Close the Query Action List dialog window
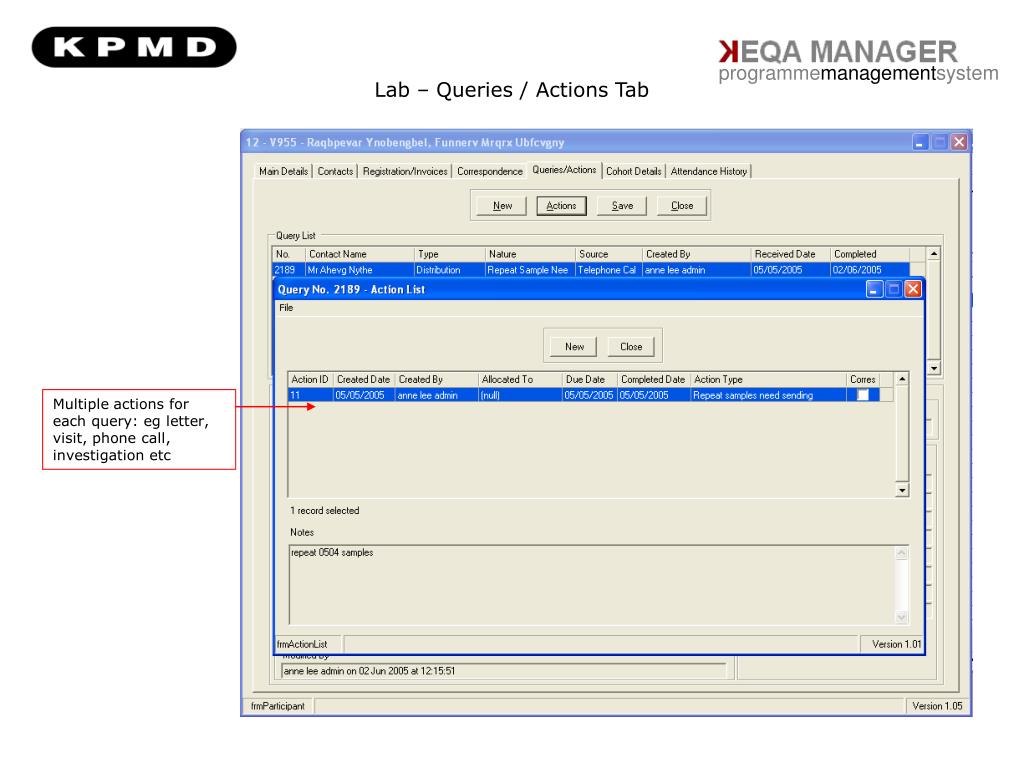1024x768 pixels. point(912,290)
